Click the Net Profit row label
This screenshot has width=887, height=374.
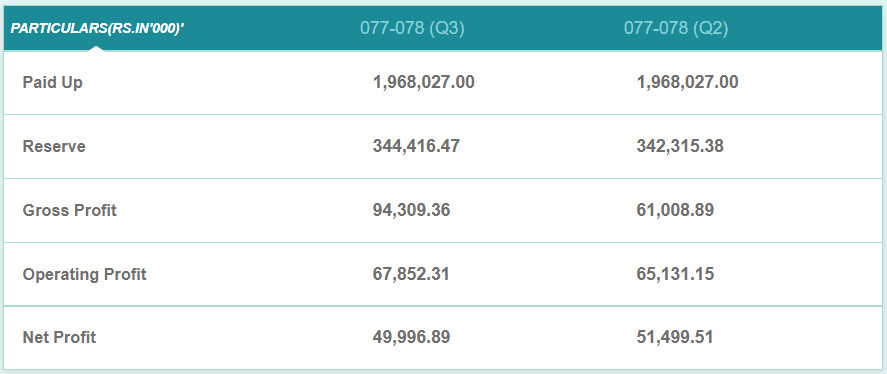coord(59,338)
